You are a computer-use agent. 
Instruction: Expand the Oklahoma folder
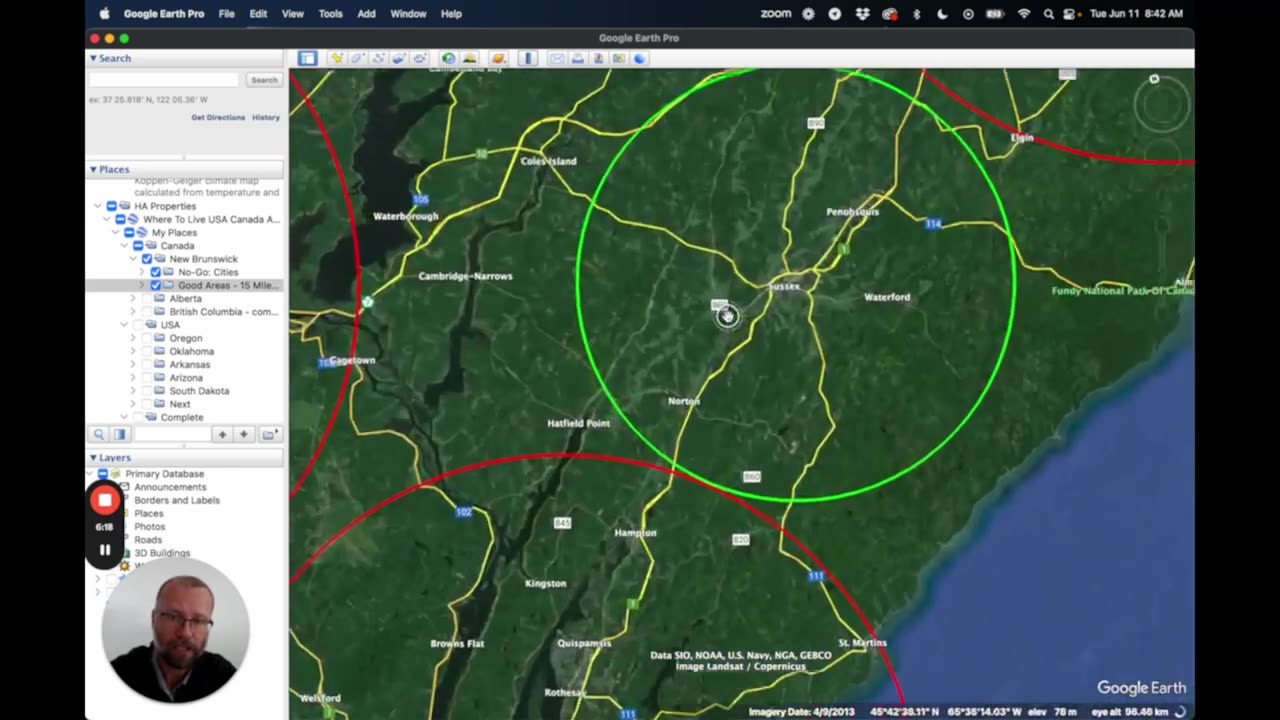133,351
